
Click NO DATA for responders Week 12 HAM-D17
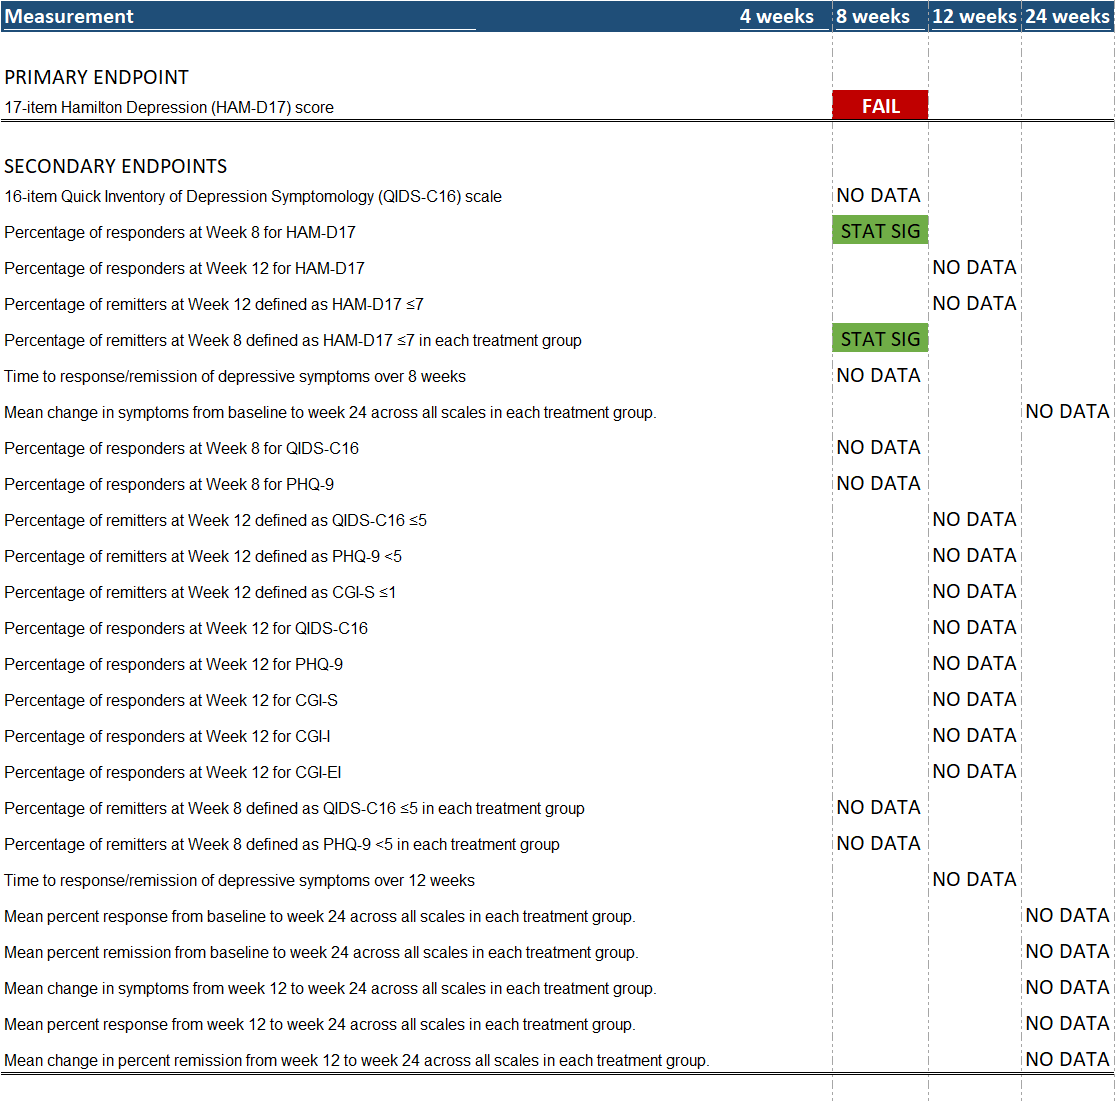974,268
